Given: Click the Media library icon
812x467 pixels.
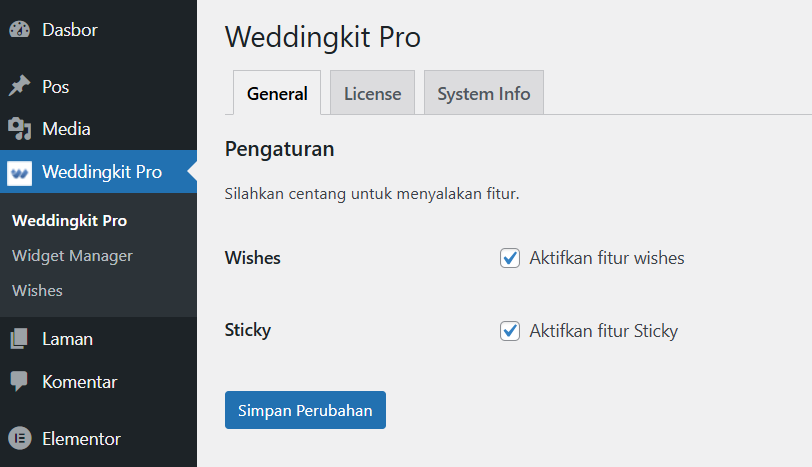Looking at the screenshot, I should (x=20, y=128).
